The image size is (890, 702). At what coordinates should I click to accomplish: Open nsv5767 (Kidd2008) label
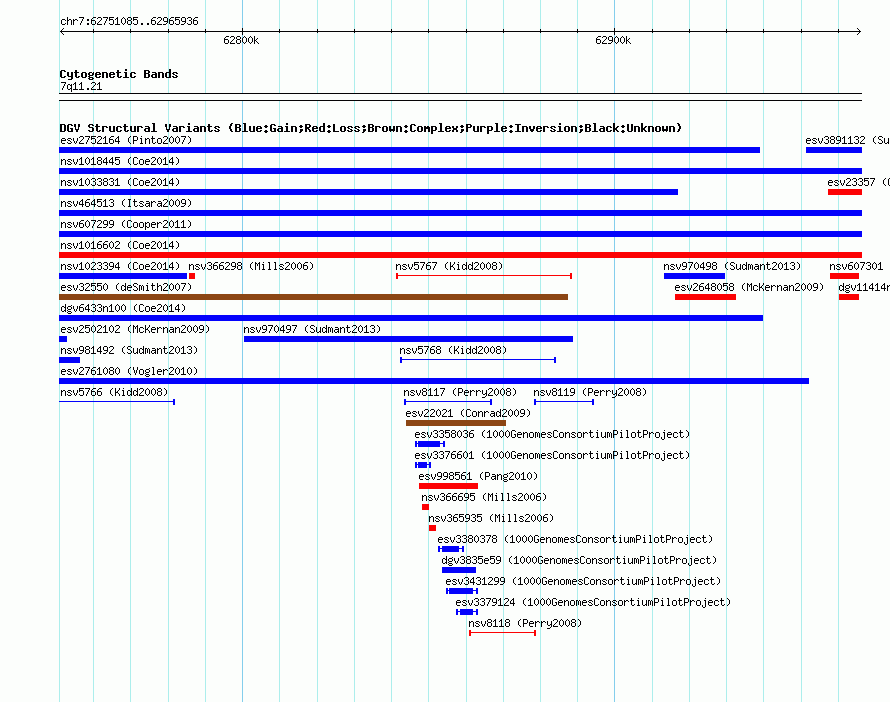pyautogui.click(x=449, y=266)
